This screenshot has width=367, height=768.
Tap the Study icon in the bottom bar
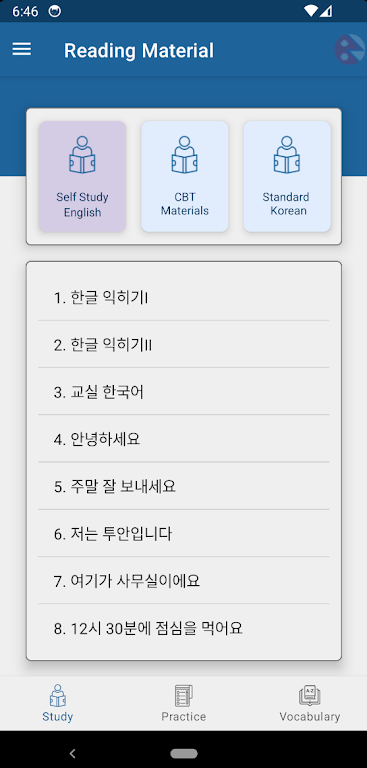click(x=58, y=696)
